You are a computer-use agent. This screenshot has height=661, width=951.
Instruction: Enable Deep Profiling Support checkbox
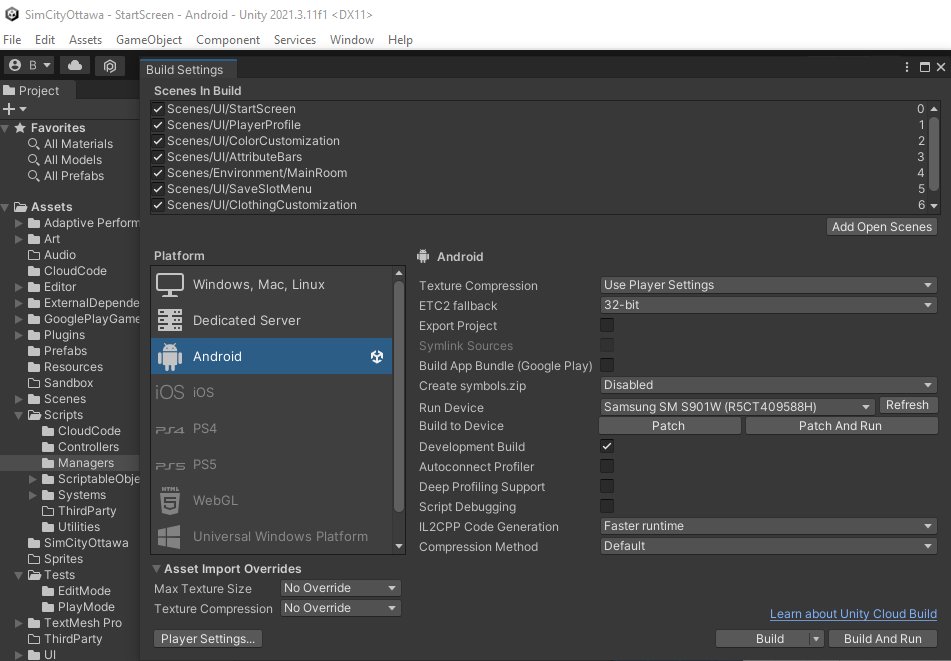click(x=607, y=486)
